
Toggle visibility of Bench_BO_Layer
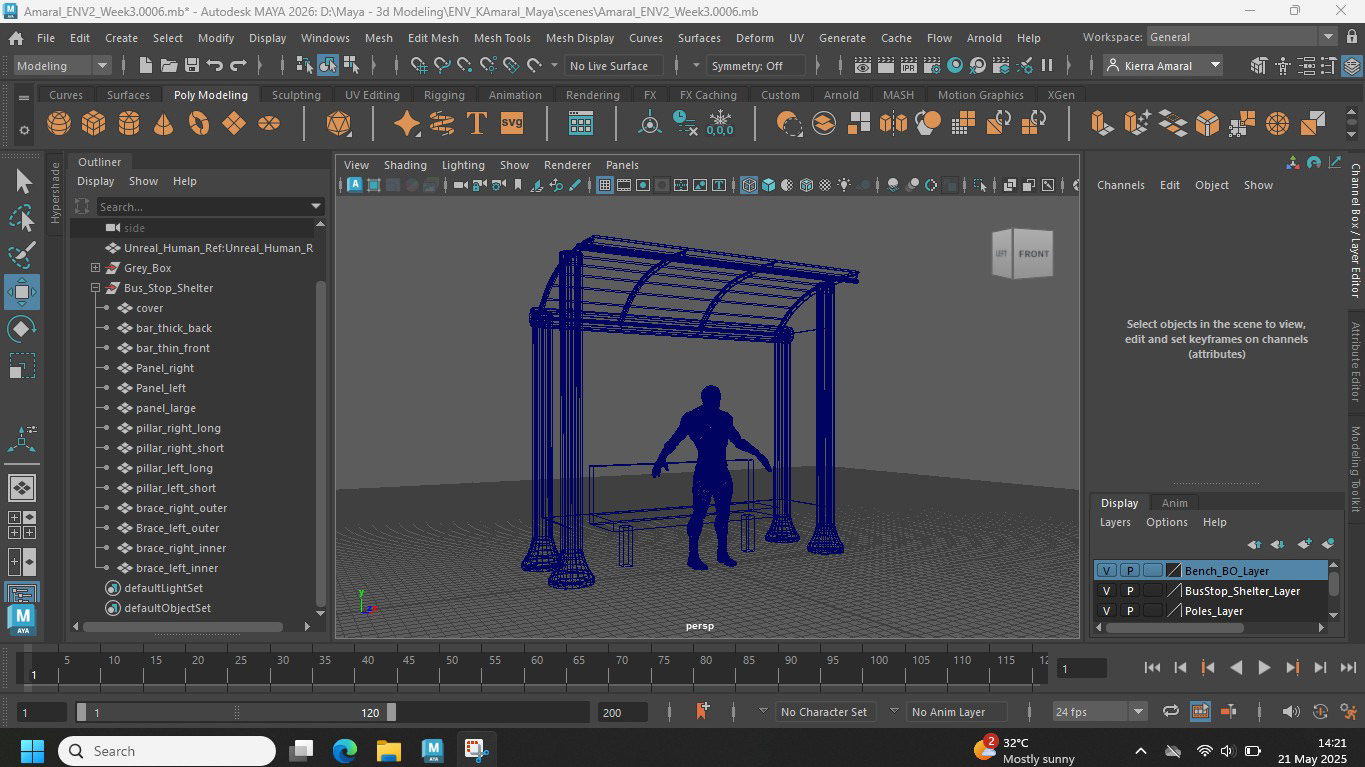[1106, 571]
